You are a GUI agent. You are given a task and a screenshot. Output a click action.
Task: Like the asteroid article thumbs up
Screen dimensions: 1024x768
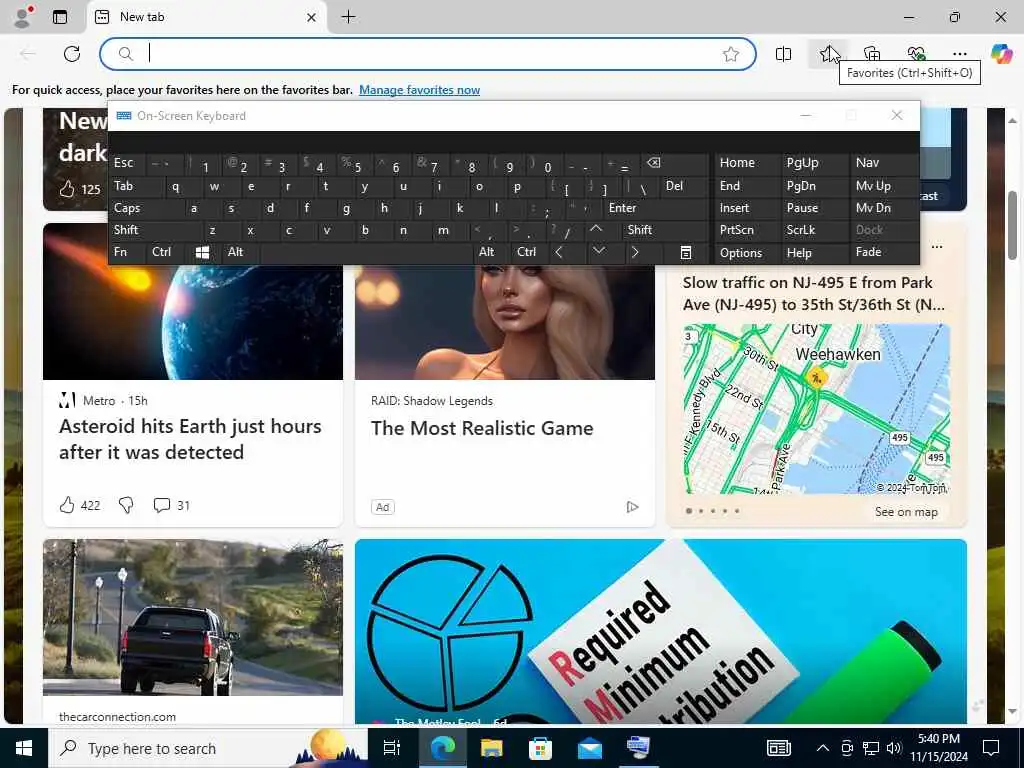click(67, 505)
